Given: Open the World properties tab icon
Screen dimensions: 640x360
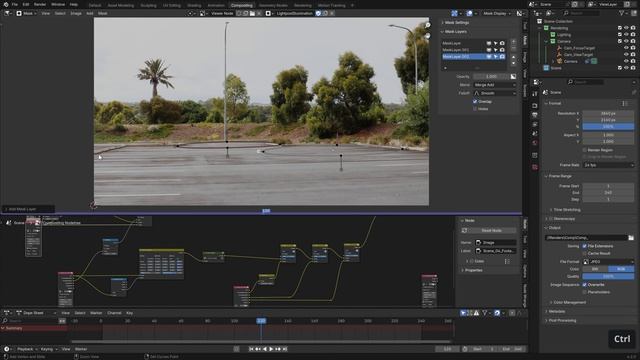Looking at the screenshot, I should [535, 143].
